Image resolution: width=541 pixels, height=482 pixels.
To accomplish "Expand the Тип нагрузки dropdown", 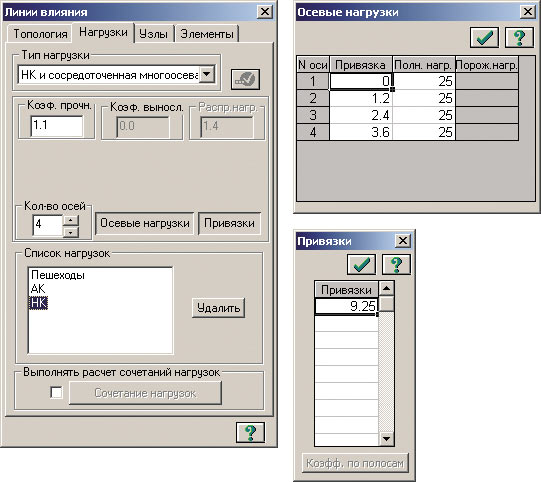I will pos(207,74).
